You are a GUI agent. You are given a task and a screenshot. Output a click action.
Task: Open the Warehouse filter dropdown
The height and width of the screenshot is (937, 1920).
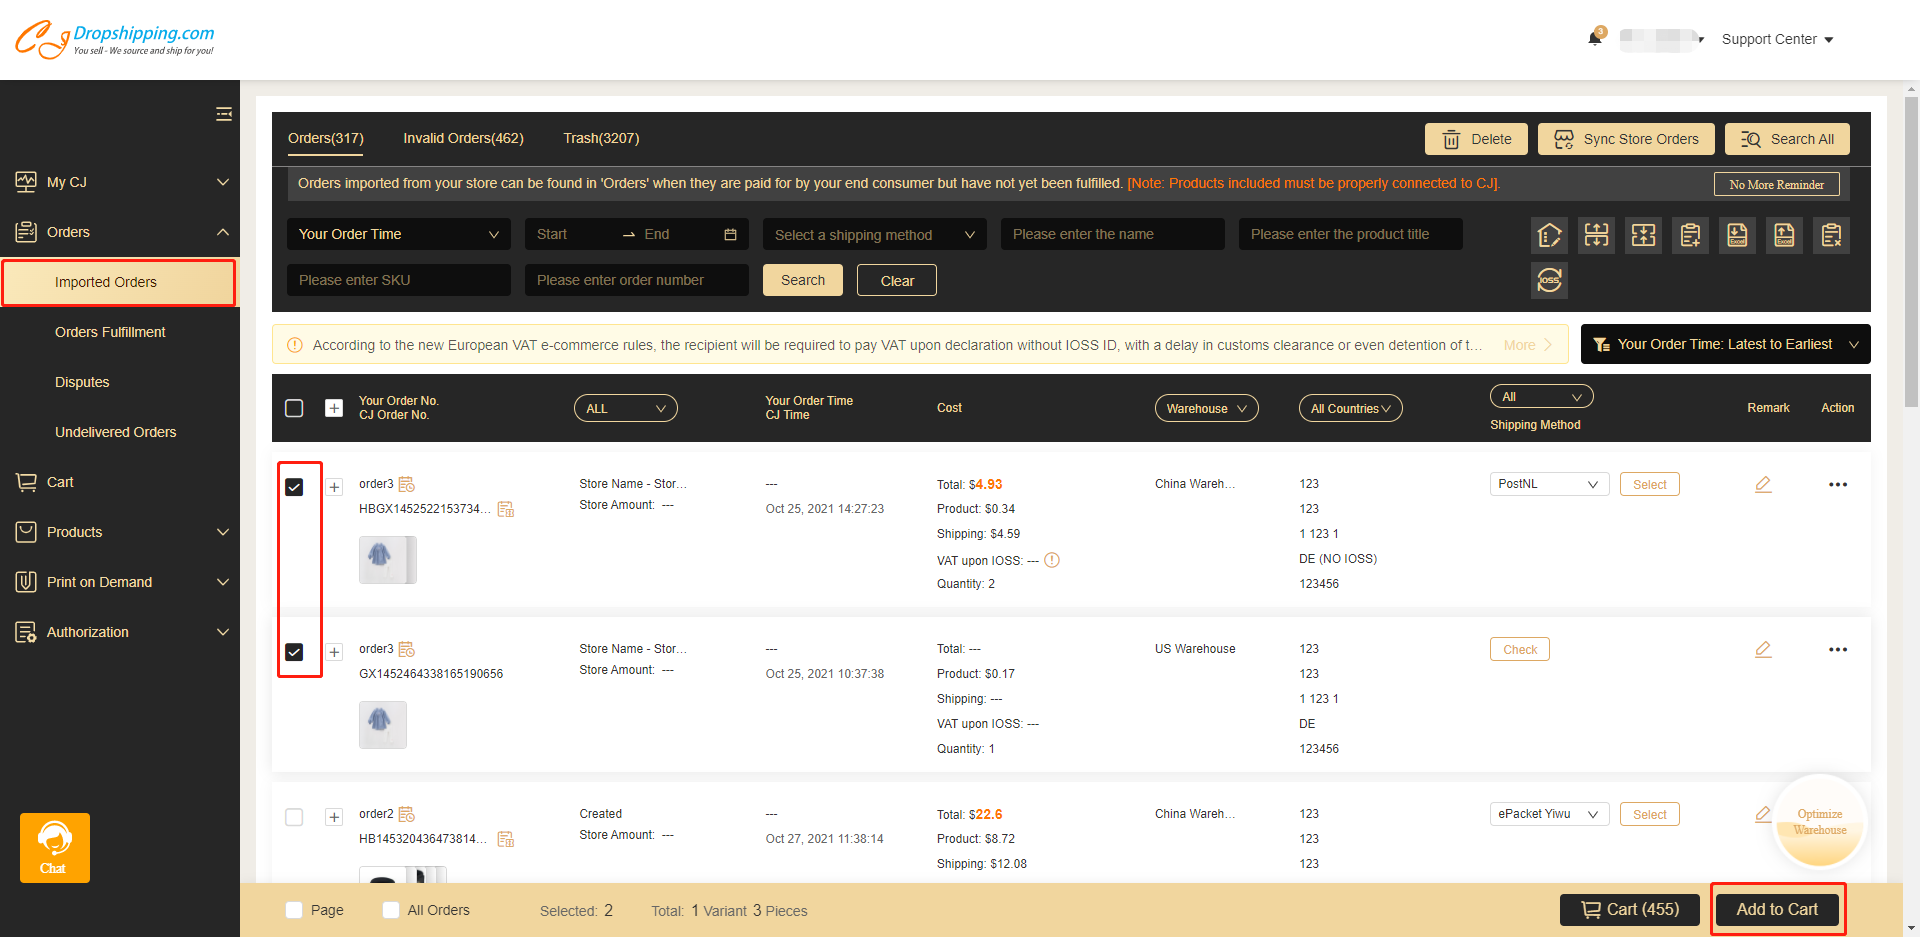tap(1206, 408)
